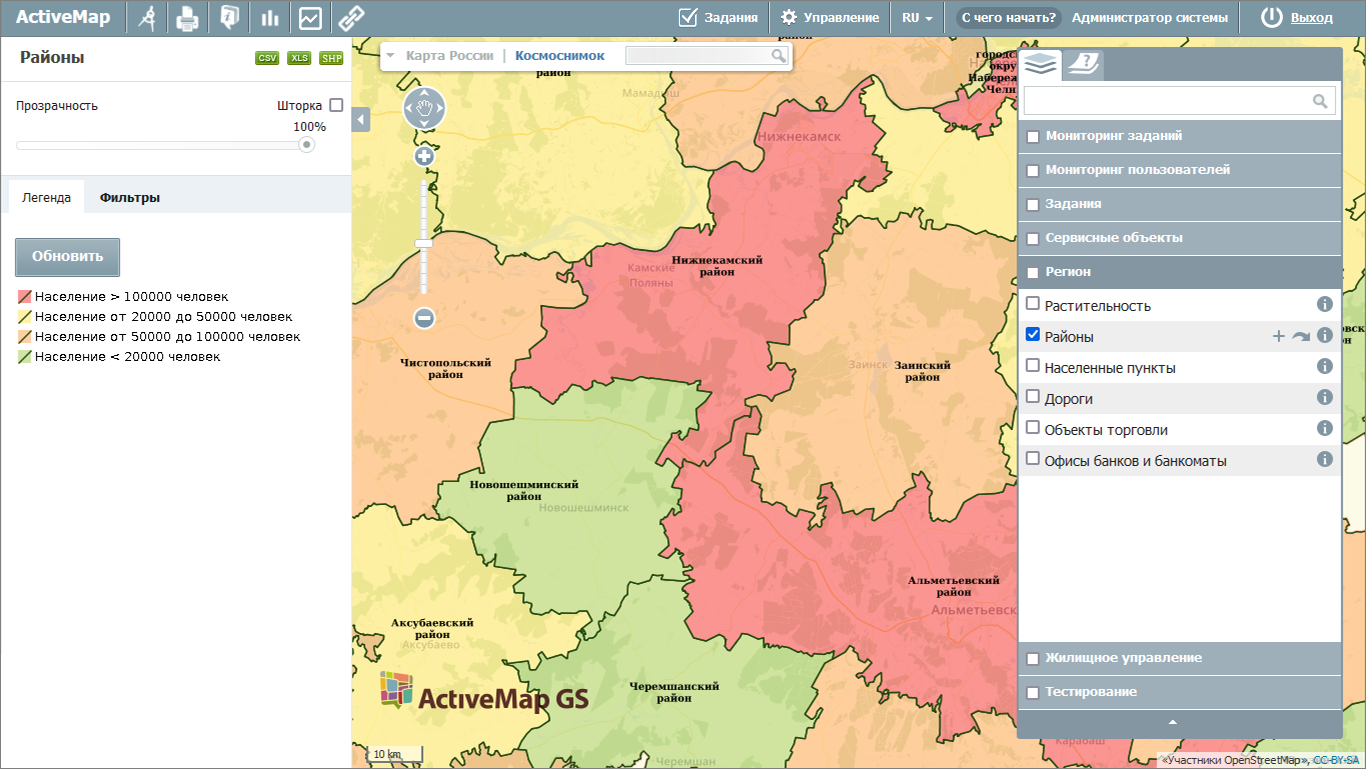Screen dimensions: 1366x769
Task: Turn on the Населенные пункты layer
Action: [1033, 367]
